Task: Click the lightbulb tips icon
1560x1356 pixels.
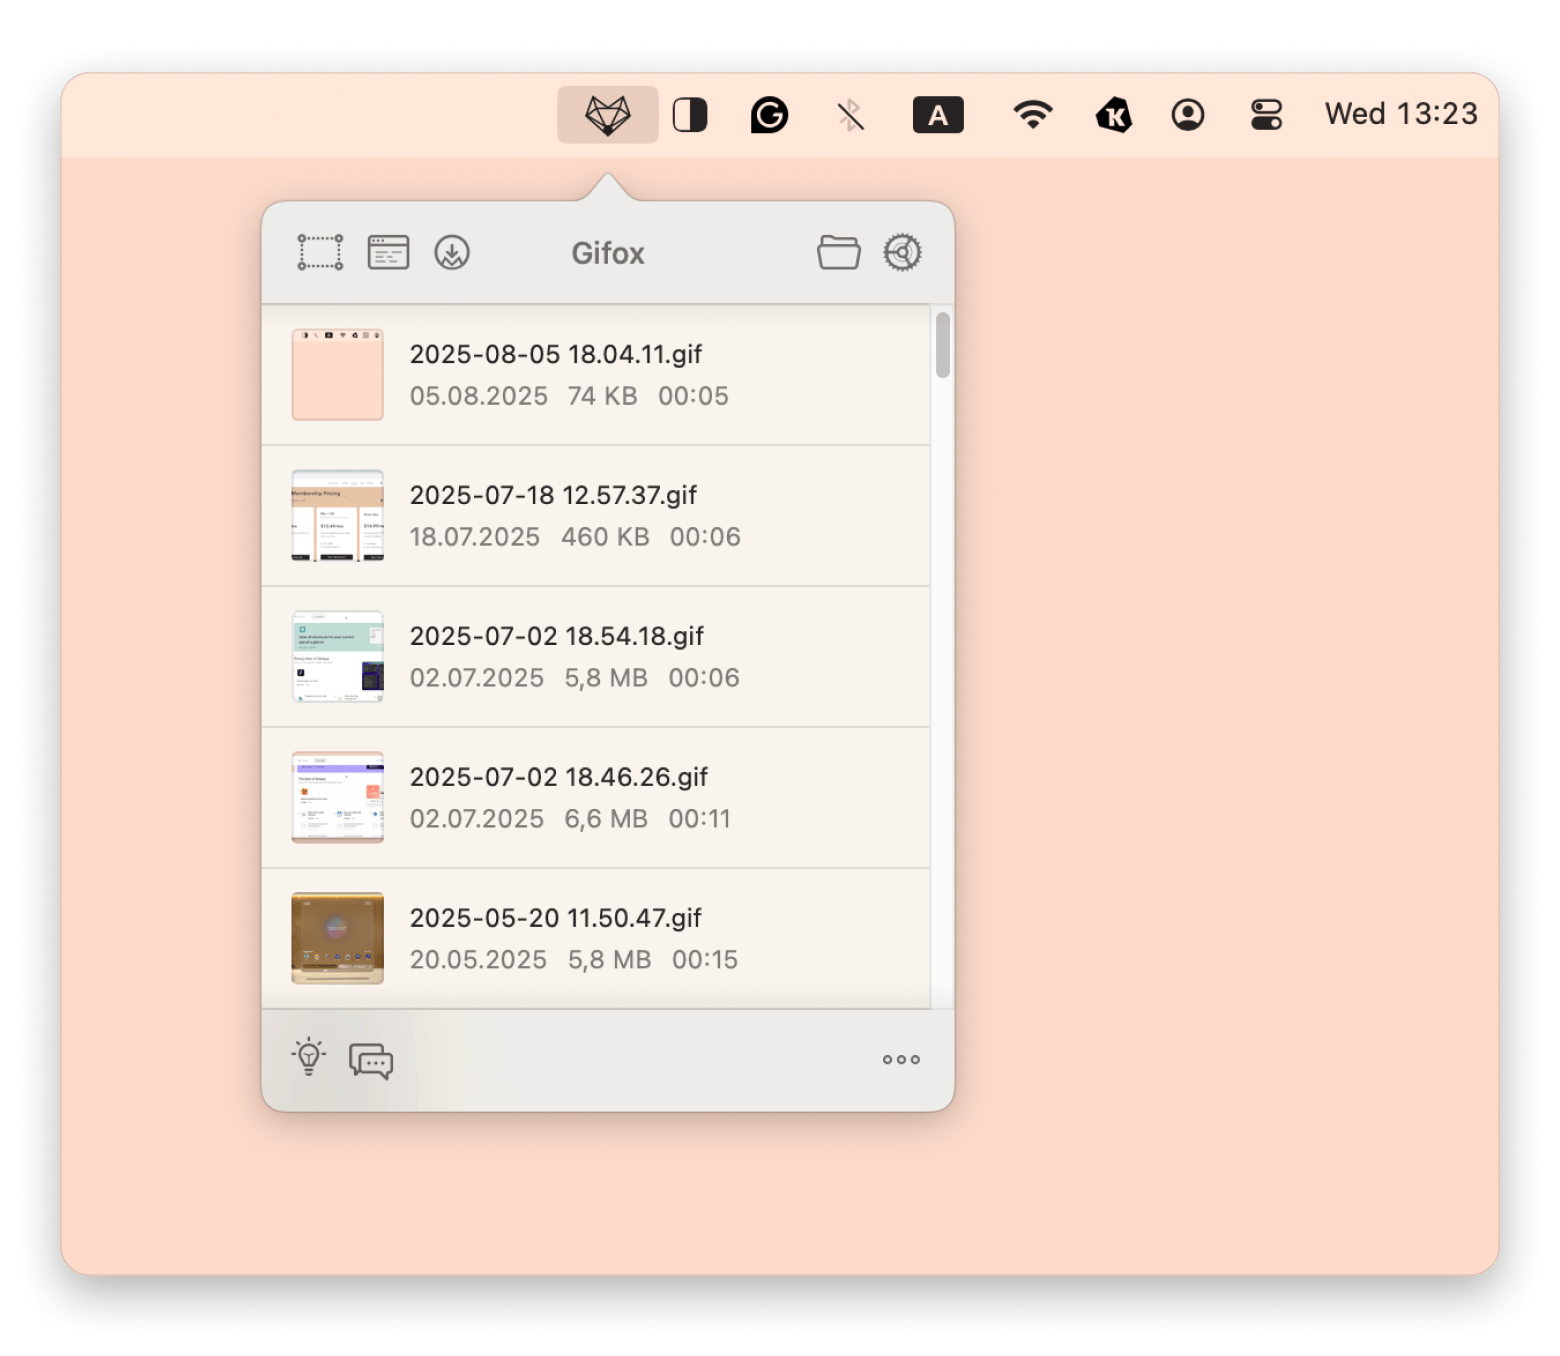Action: (x=309, y=1057)
